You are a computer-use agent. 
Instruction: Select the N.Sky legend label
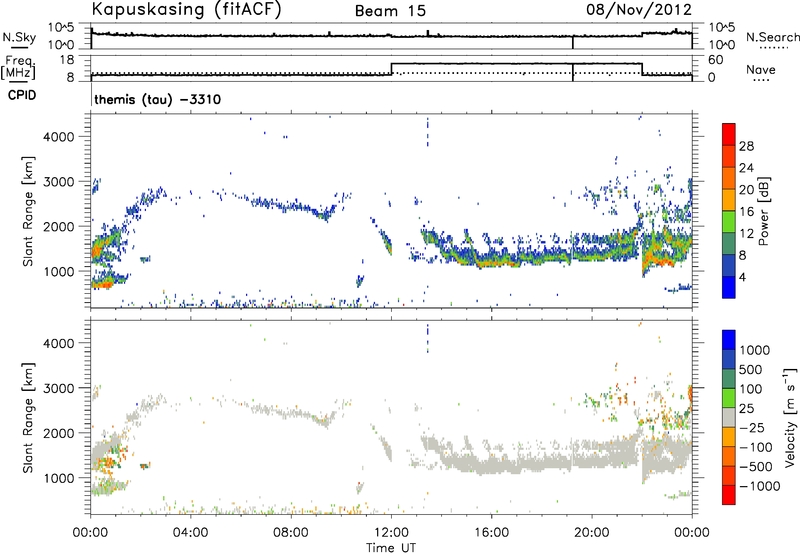[x=19, y=37]
